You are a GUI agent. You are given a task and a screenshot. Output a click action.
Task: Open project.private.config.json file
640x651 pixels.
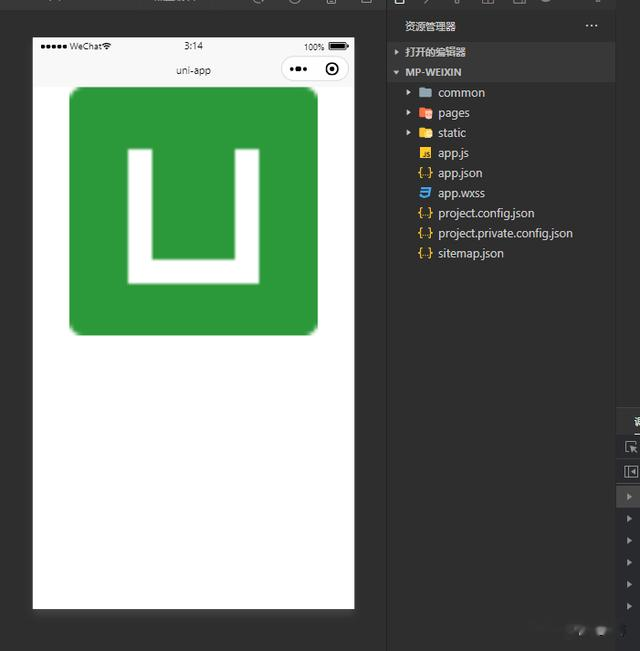505,233
